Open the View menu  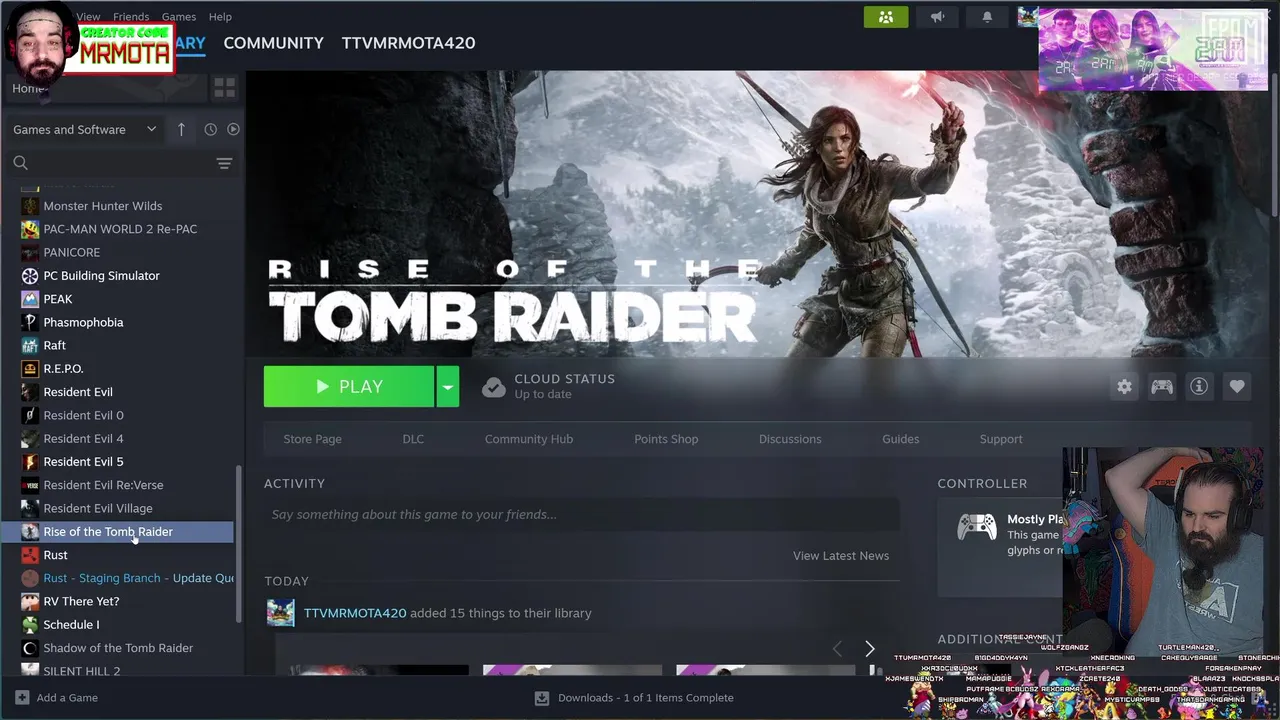(89, 16)
